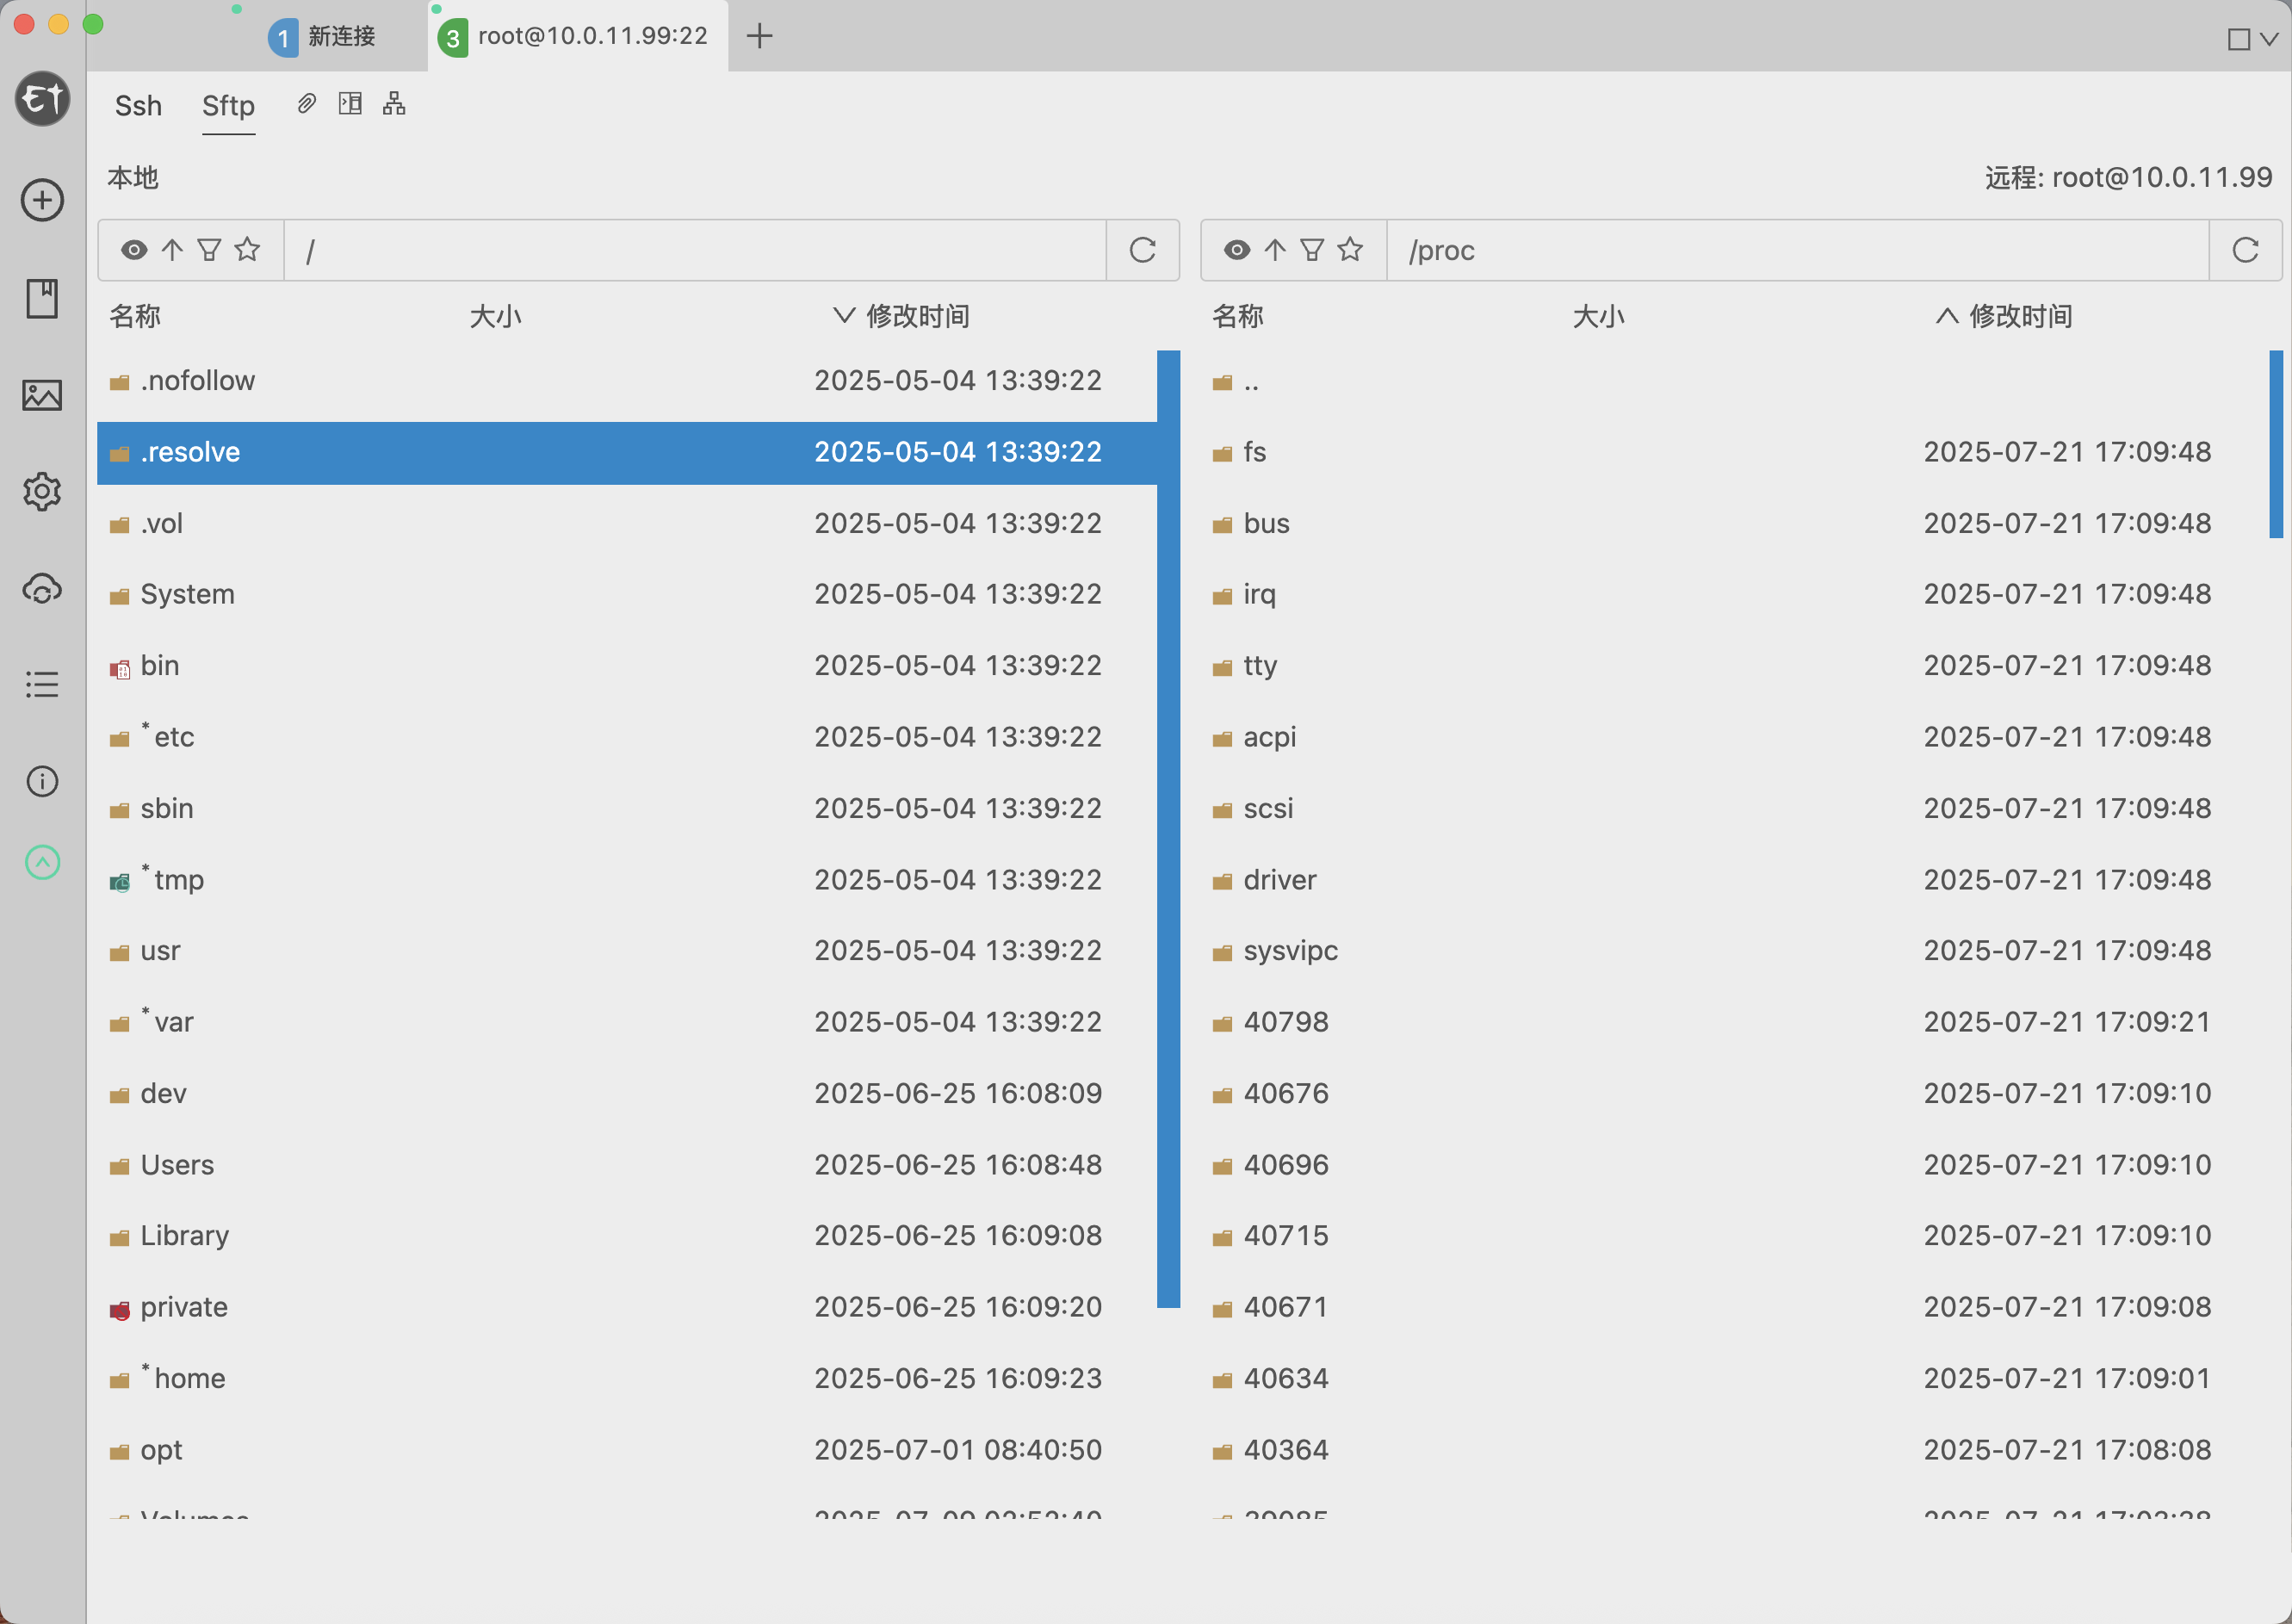
Task: Click the split layout icon in toolbar
Action: point(350,103)
